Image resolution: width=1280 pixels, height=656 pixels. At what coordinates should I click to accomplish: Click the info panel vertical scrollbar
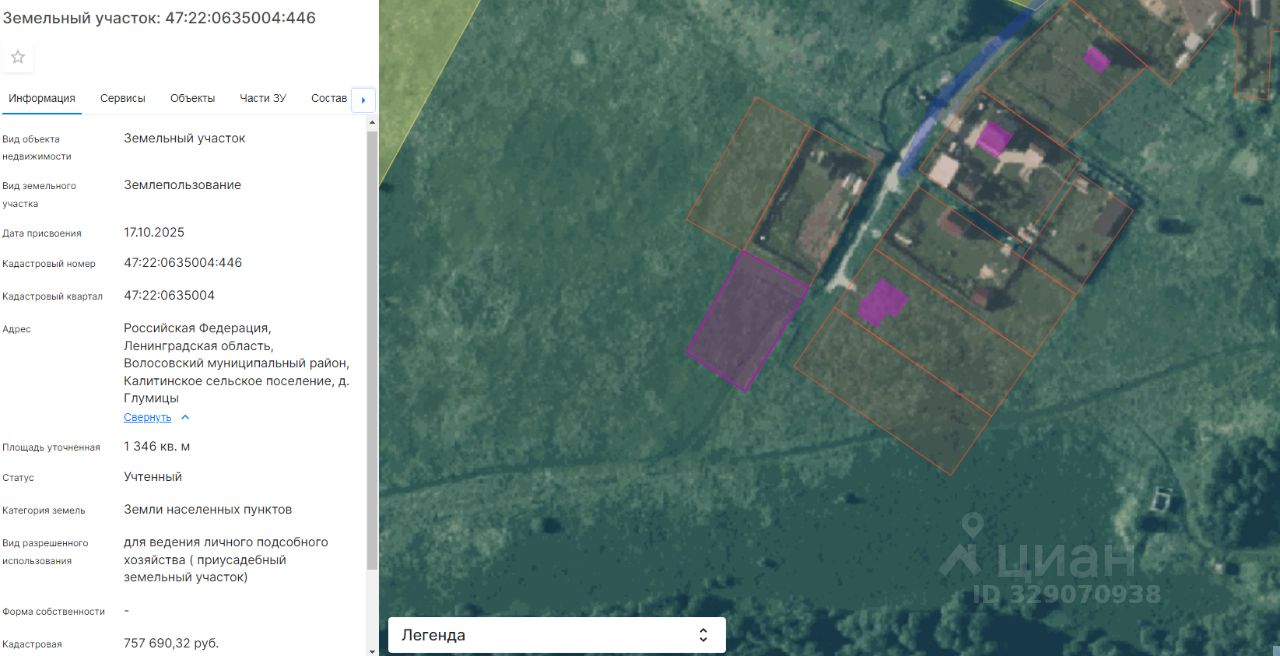[373, 350]
